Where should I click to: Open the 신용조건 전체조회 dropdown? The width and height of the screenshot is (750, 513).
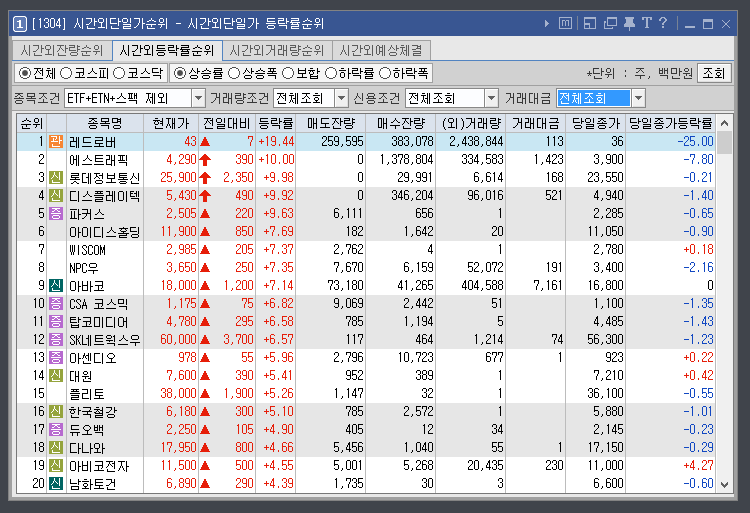click(x=491, y=98)
